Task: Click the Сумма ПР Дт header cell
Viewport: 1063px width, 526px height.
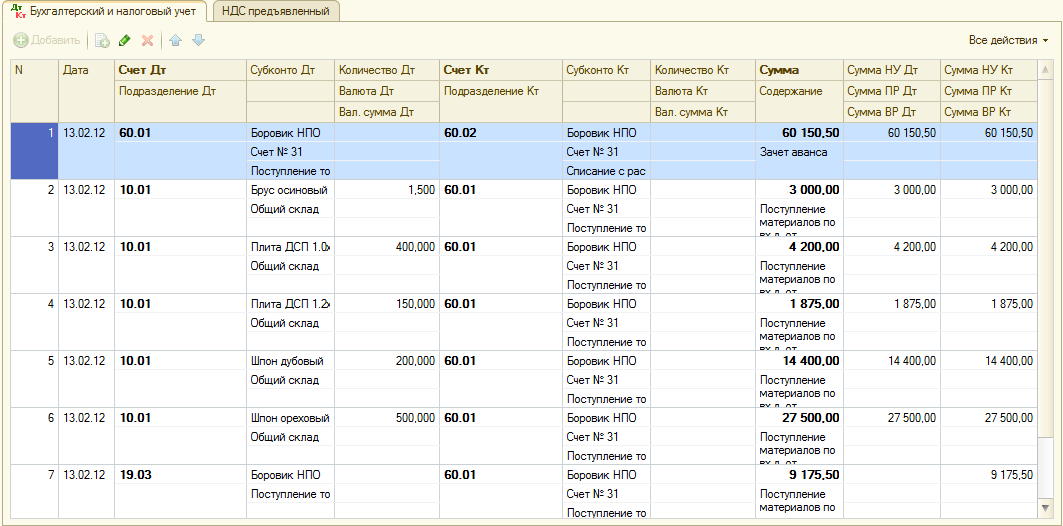Action: [891, 92]
